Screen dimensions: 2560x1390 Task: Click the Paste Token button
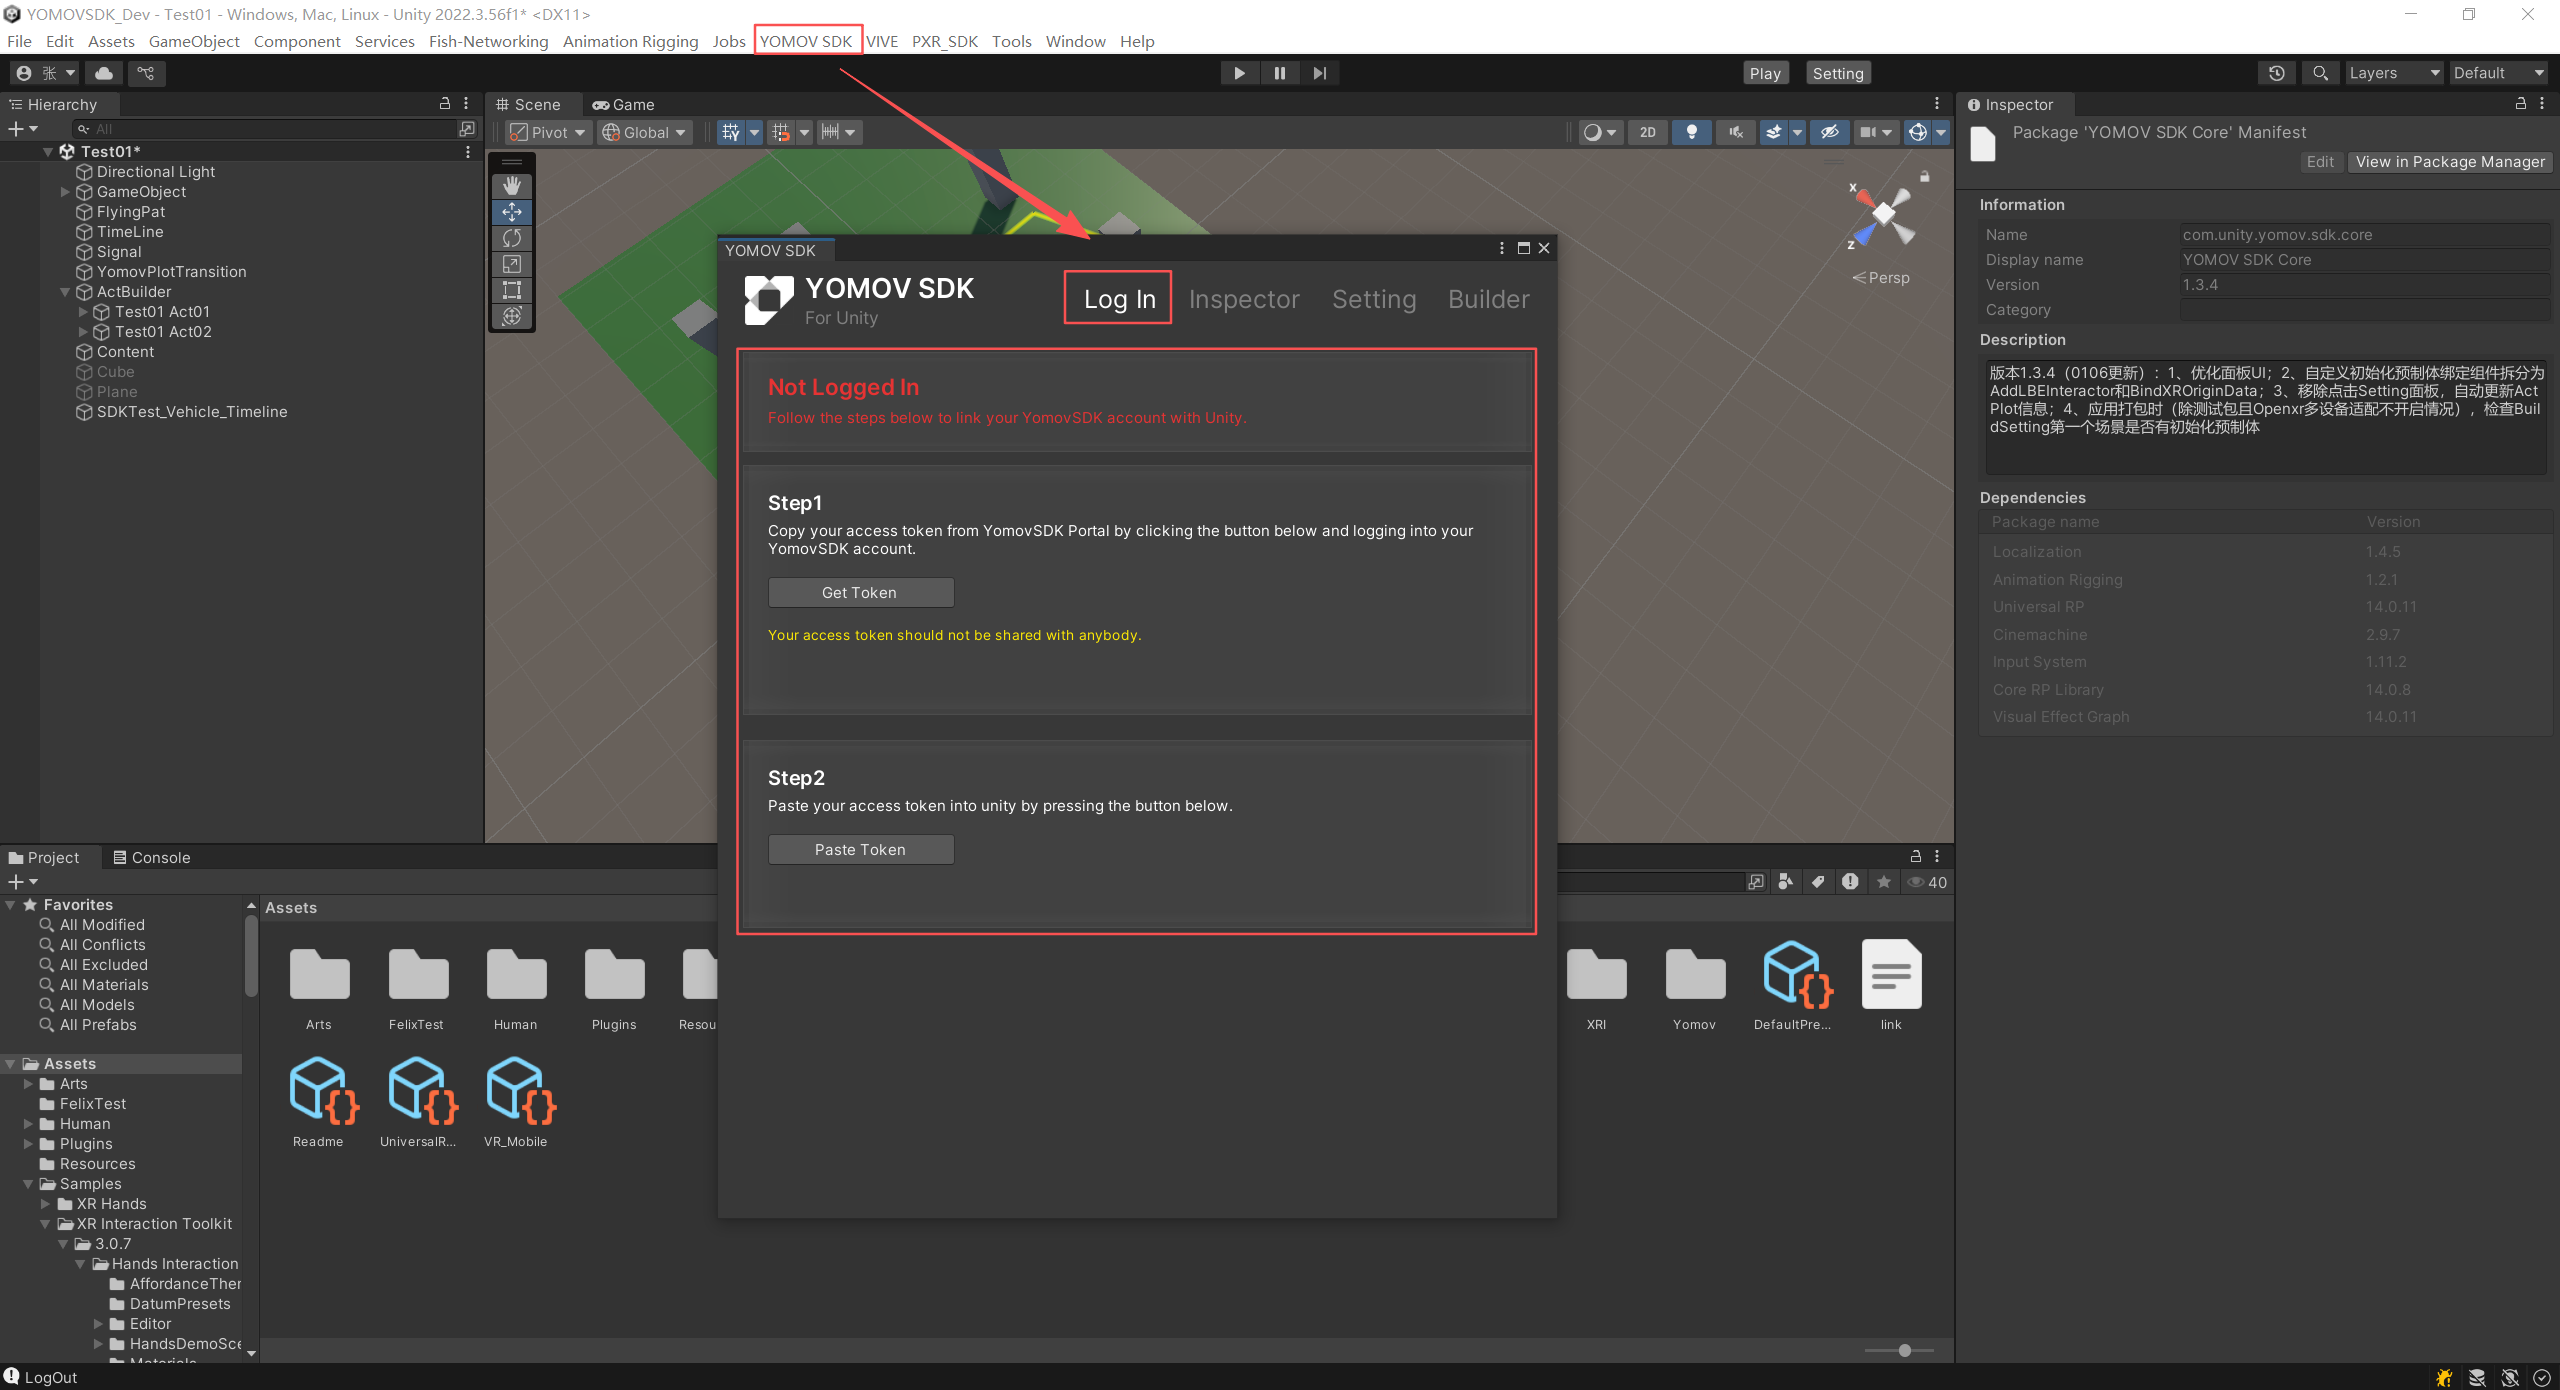point(860,849)
